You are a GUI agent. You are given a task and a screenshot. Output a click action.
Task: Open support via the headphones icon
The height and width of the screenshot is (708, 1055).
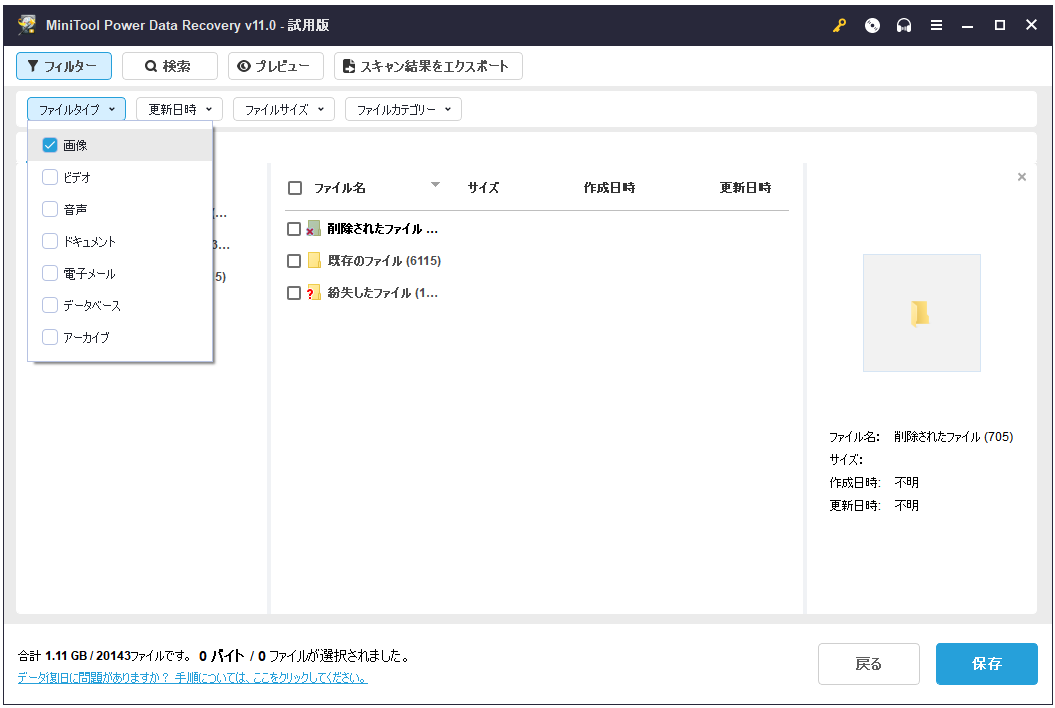click(x=904, y=26)
